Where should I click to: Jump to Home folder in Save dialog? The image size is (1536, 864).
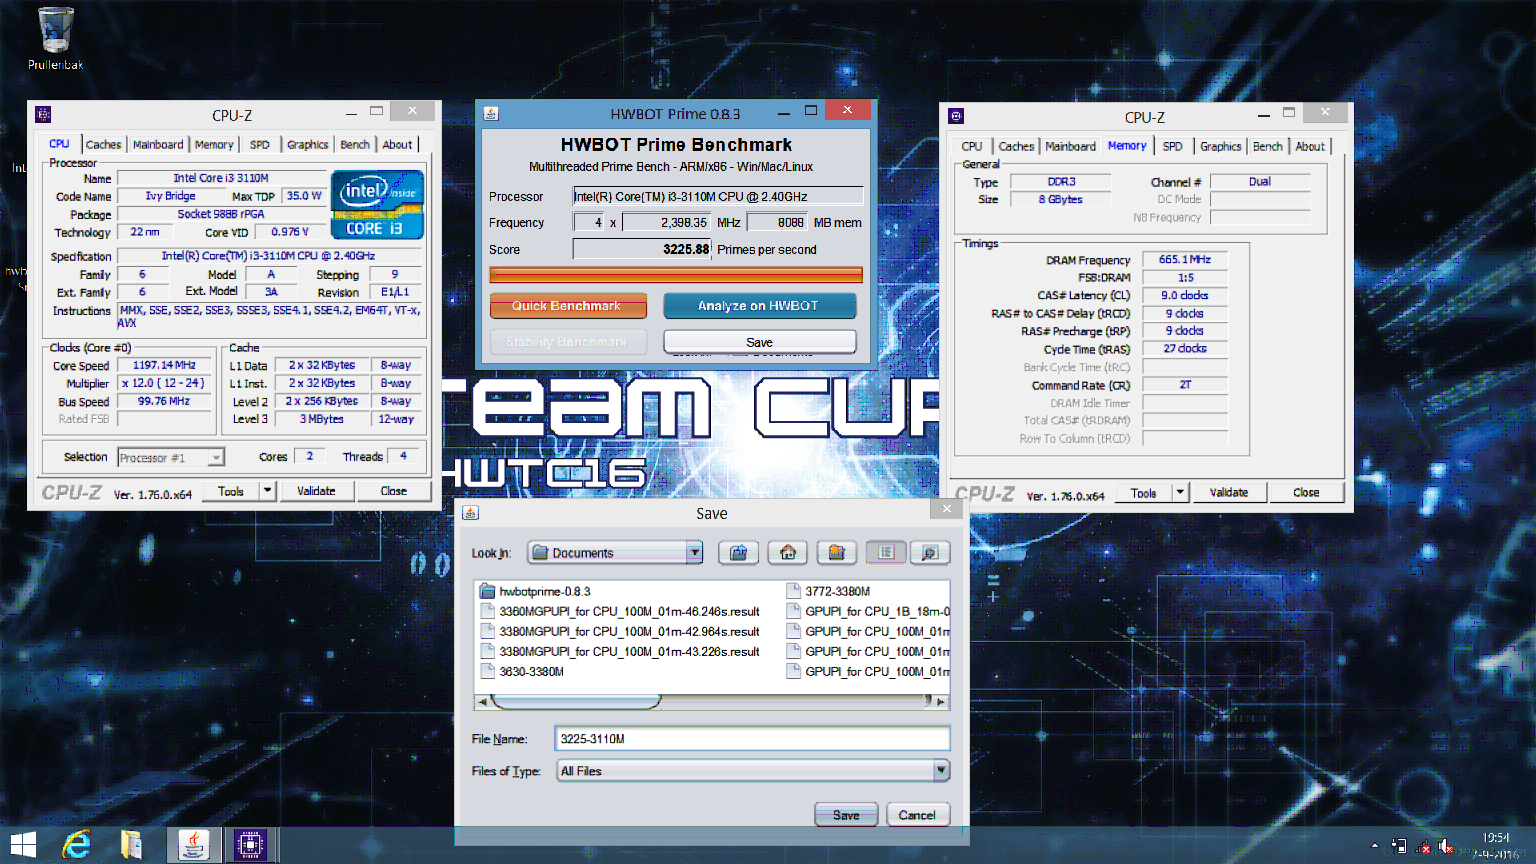pos(788,552)
